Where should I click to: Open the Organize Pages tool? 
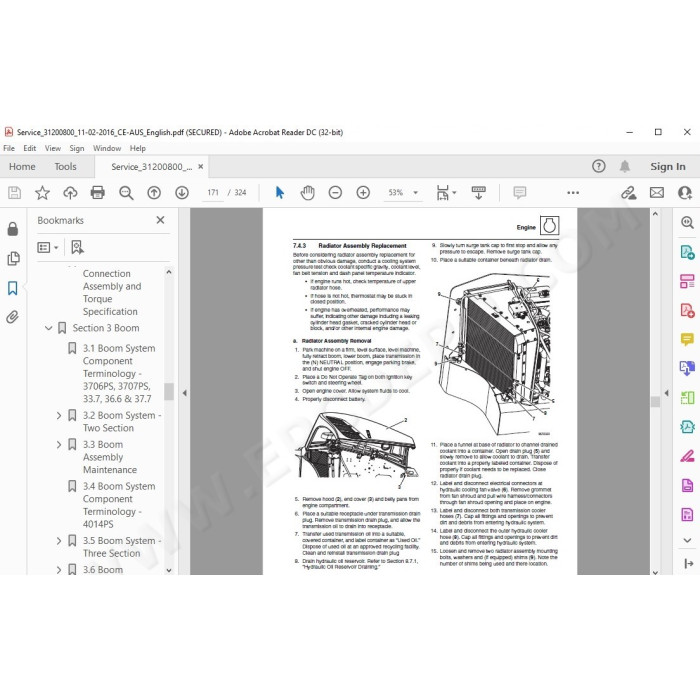[687, 281]
